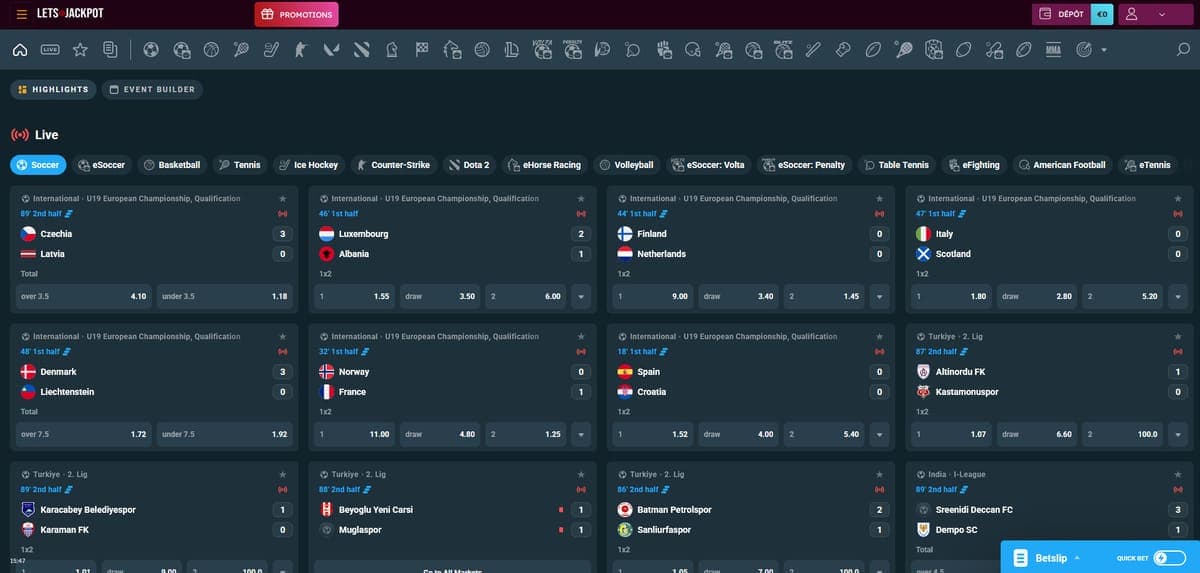Switch to the American Football live tab

(x=1063, y=165)
